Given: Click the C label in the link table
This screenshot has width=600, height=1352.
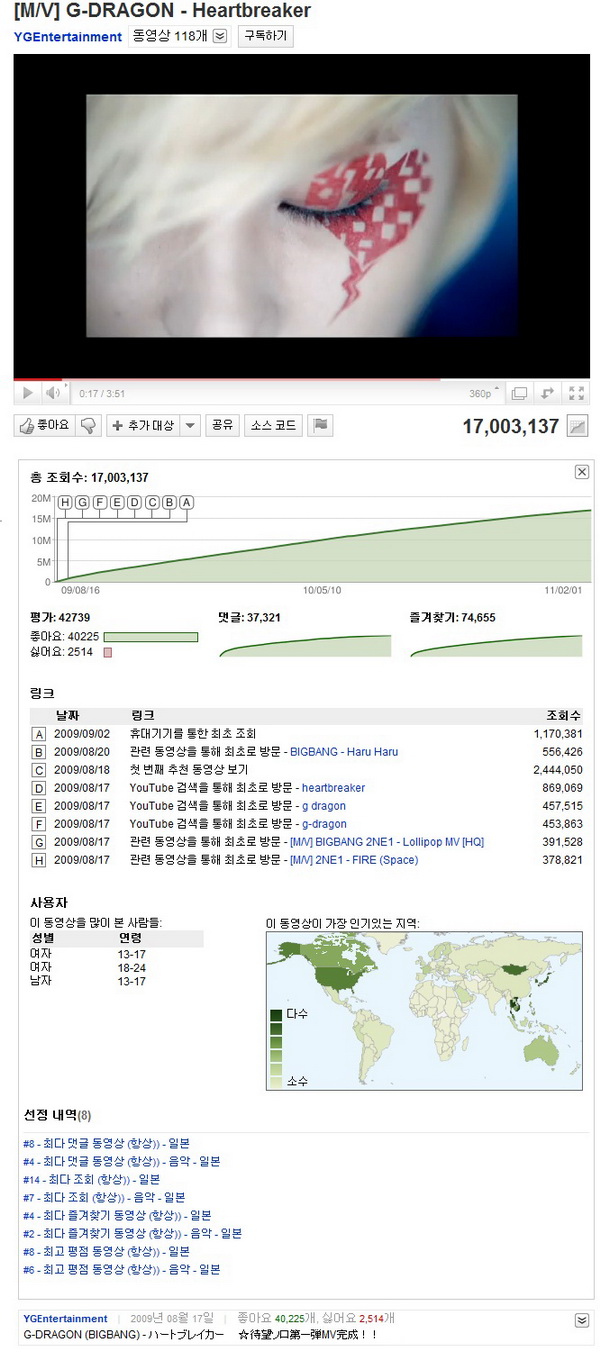Looking at the screenshot, I should coord(39,770).
